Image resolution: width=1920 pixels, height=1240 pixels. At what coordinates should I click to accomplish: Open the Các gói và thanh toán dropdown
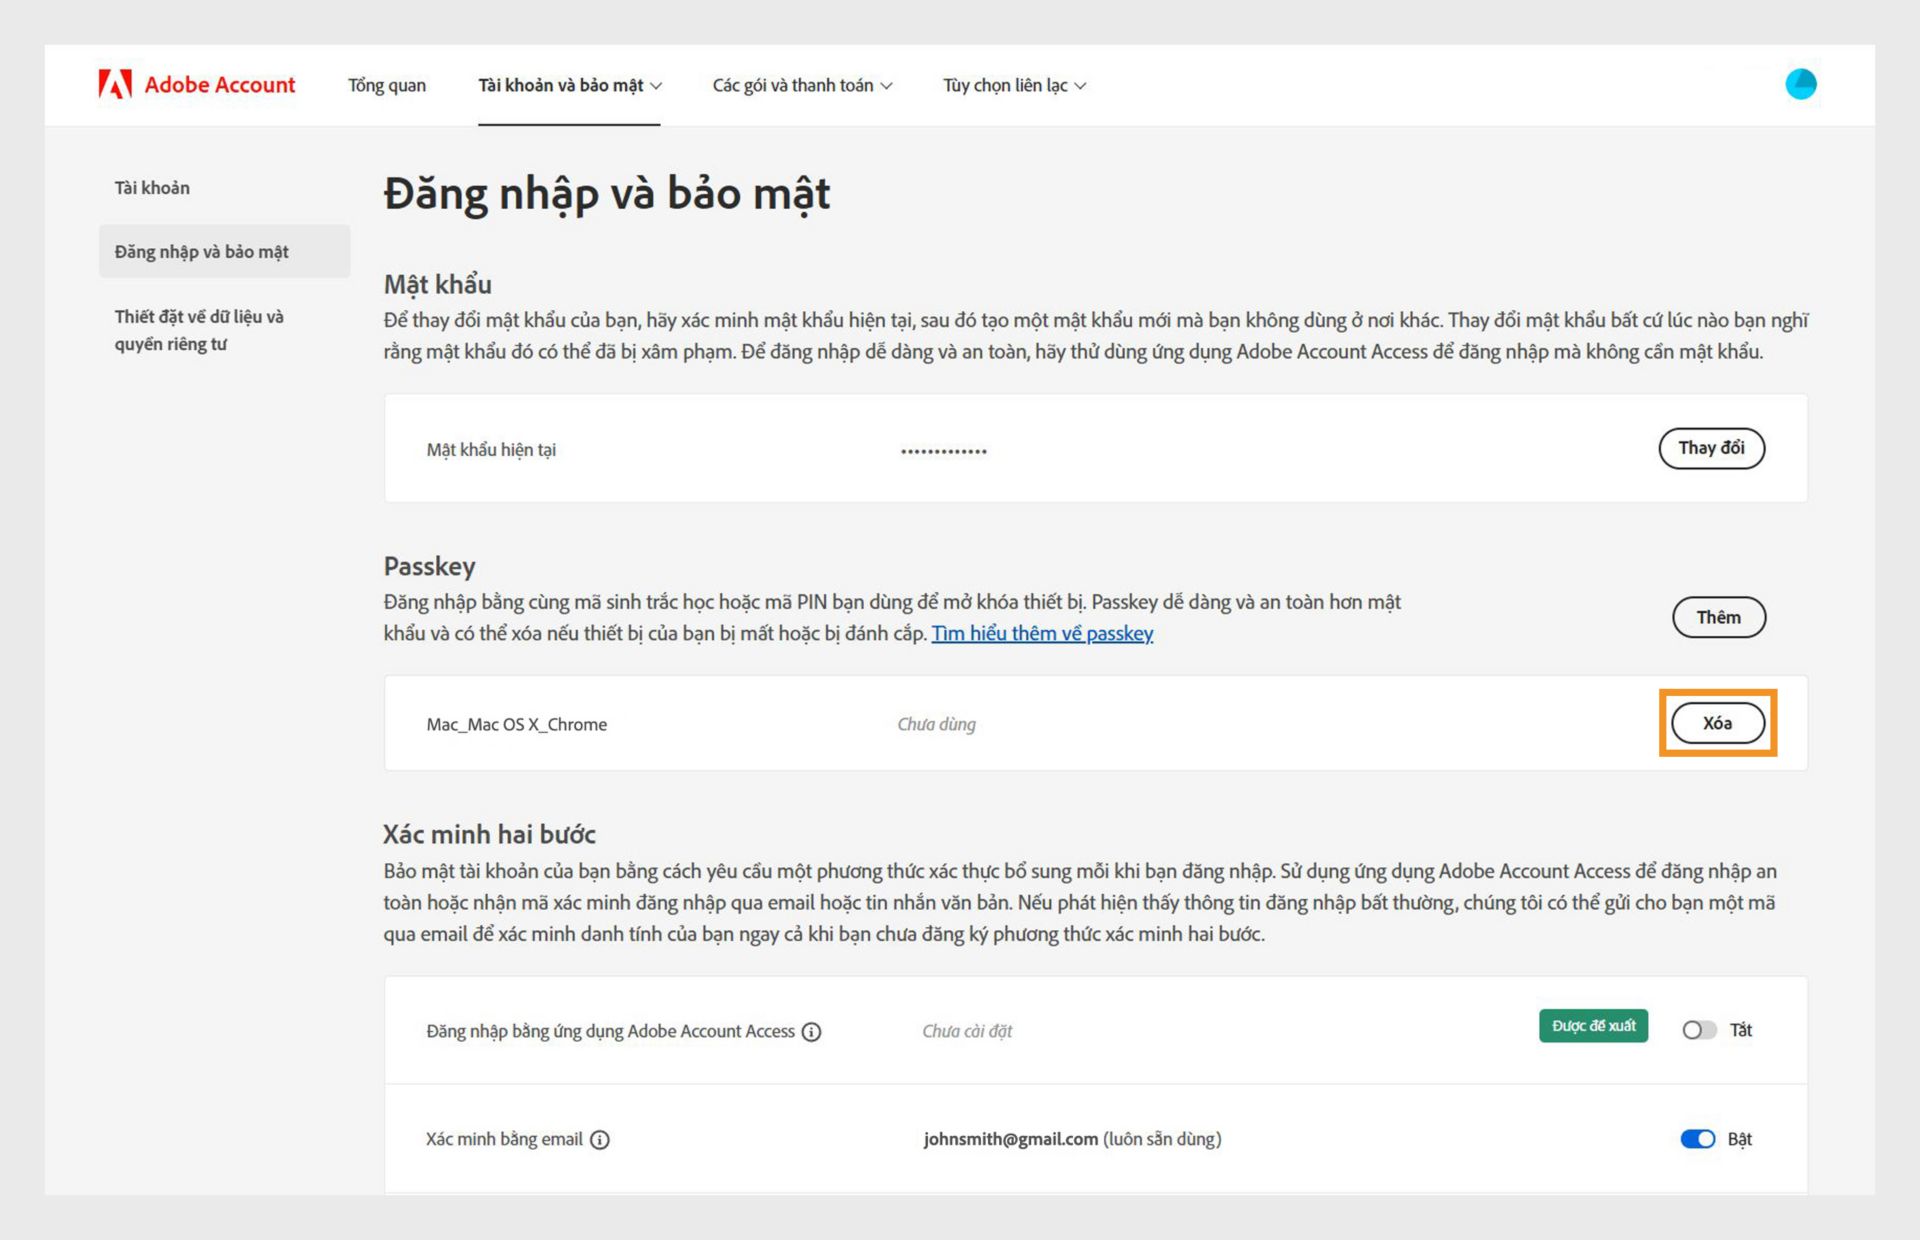[x=801, y=86]
